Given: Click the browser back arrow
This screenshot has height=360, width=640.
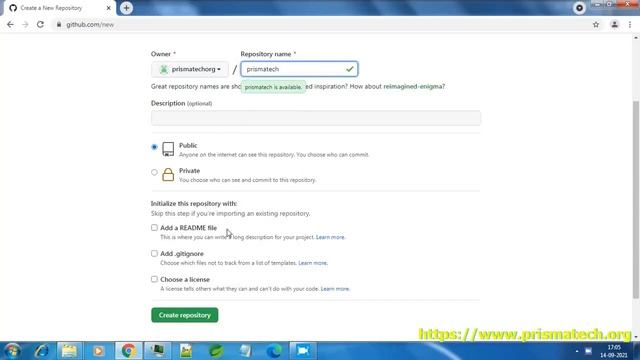Looking at the screenshot, I should pyautogui.click(x=10, y=24).
